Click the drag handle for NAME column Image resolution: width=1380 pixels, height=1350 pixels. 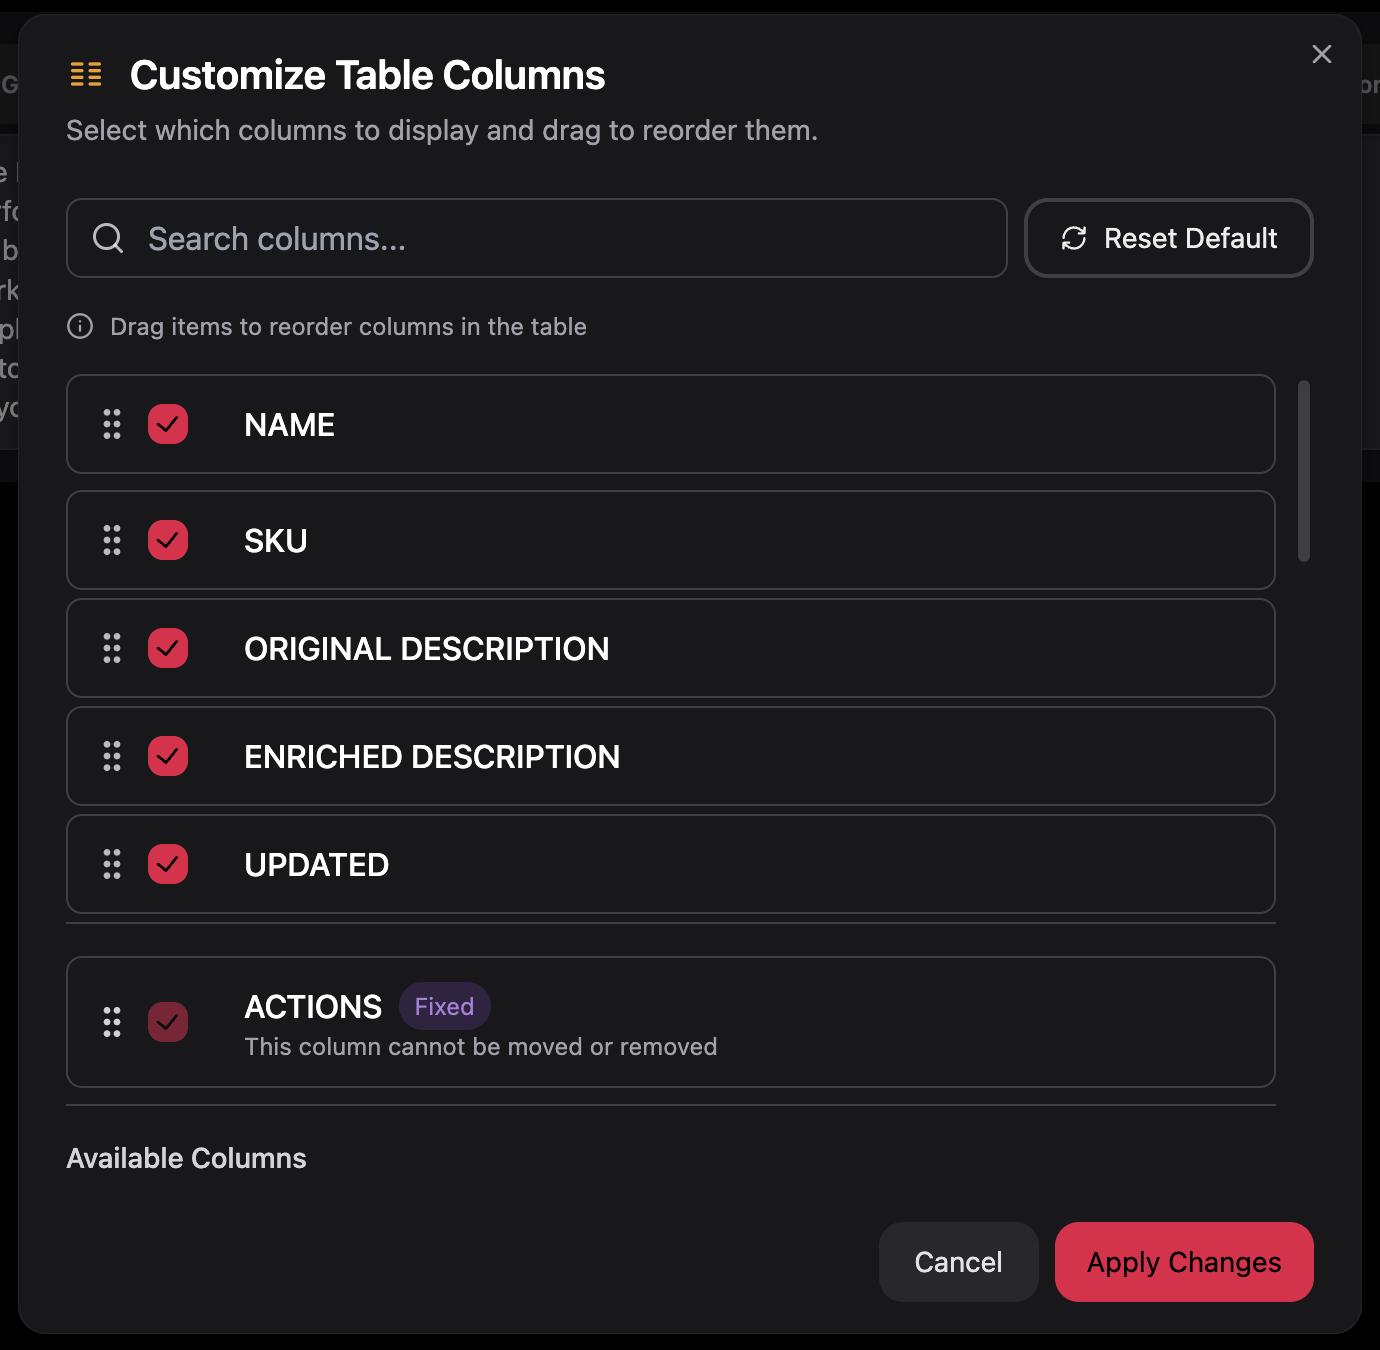pos(112,424)
